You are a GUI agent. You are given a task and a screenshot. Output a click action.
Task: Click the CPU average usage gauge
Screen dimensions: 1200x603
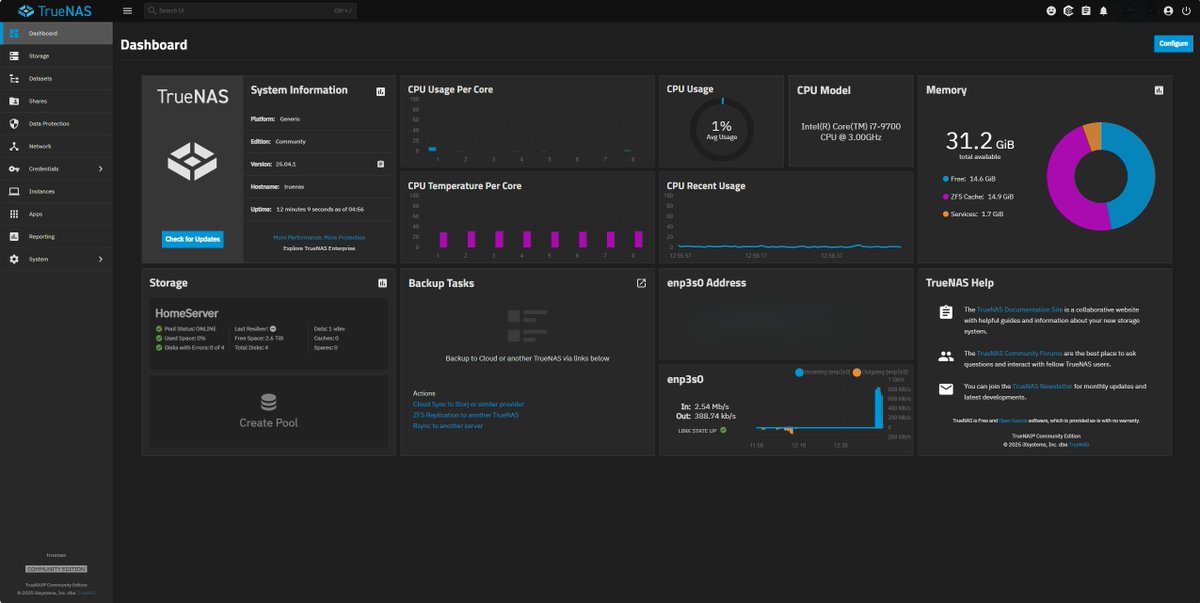pyautogui.click(x=722, y=129)
